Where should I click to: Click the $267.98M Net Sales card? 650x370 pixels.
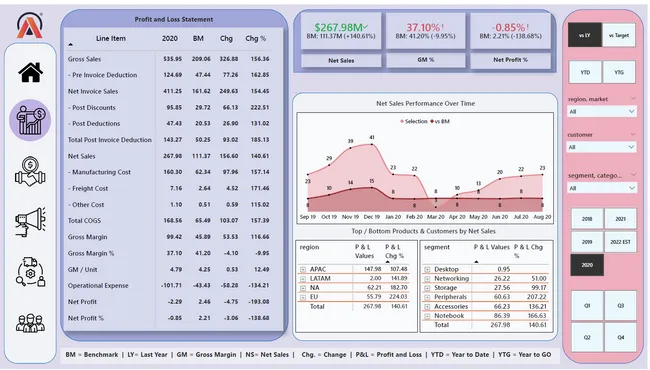tap(341, 31)
